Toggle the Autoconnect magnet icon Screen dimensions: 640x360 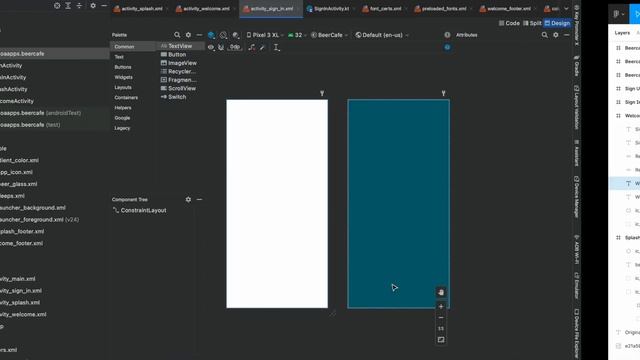pyautogui.click(x=221, y=47)
